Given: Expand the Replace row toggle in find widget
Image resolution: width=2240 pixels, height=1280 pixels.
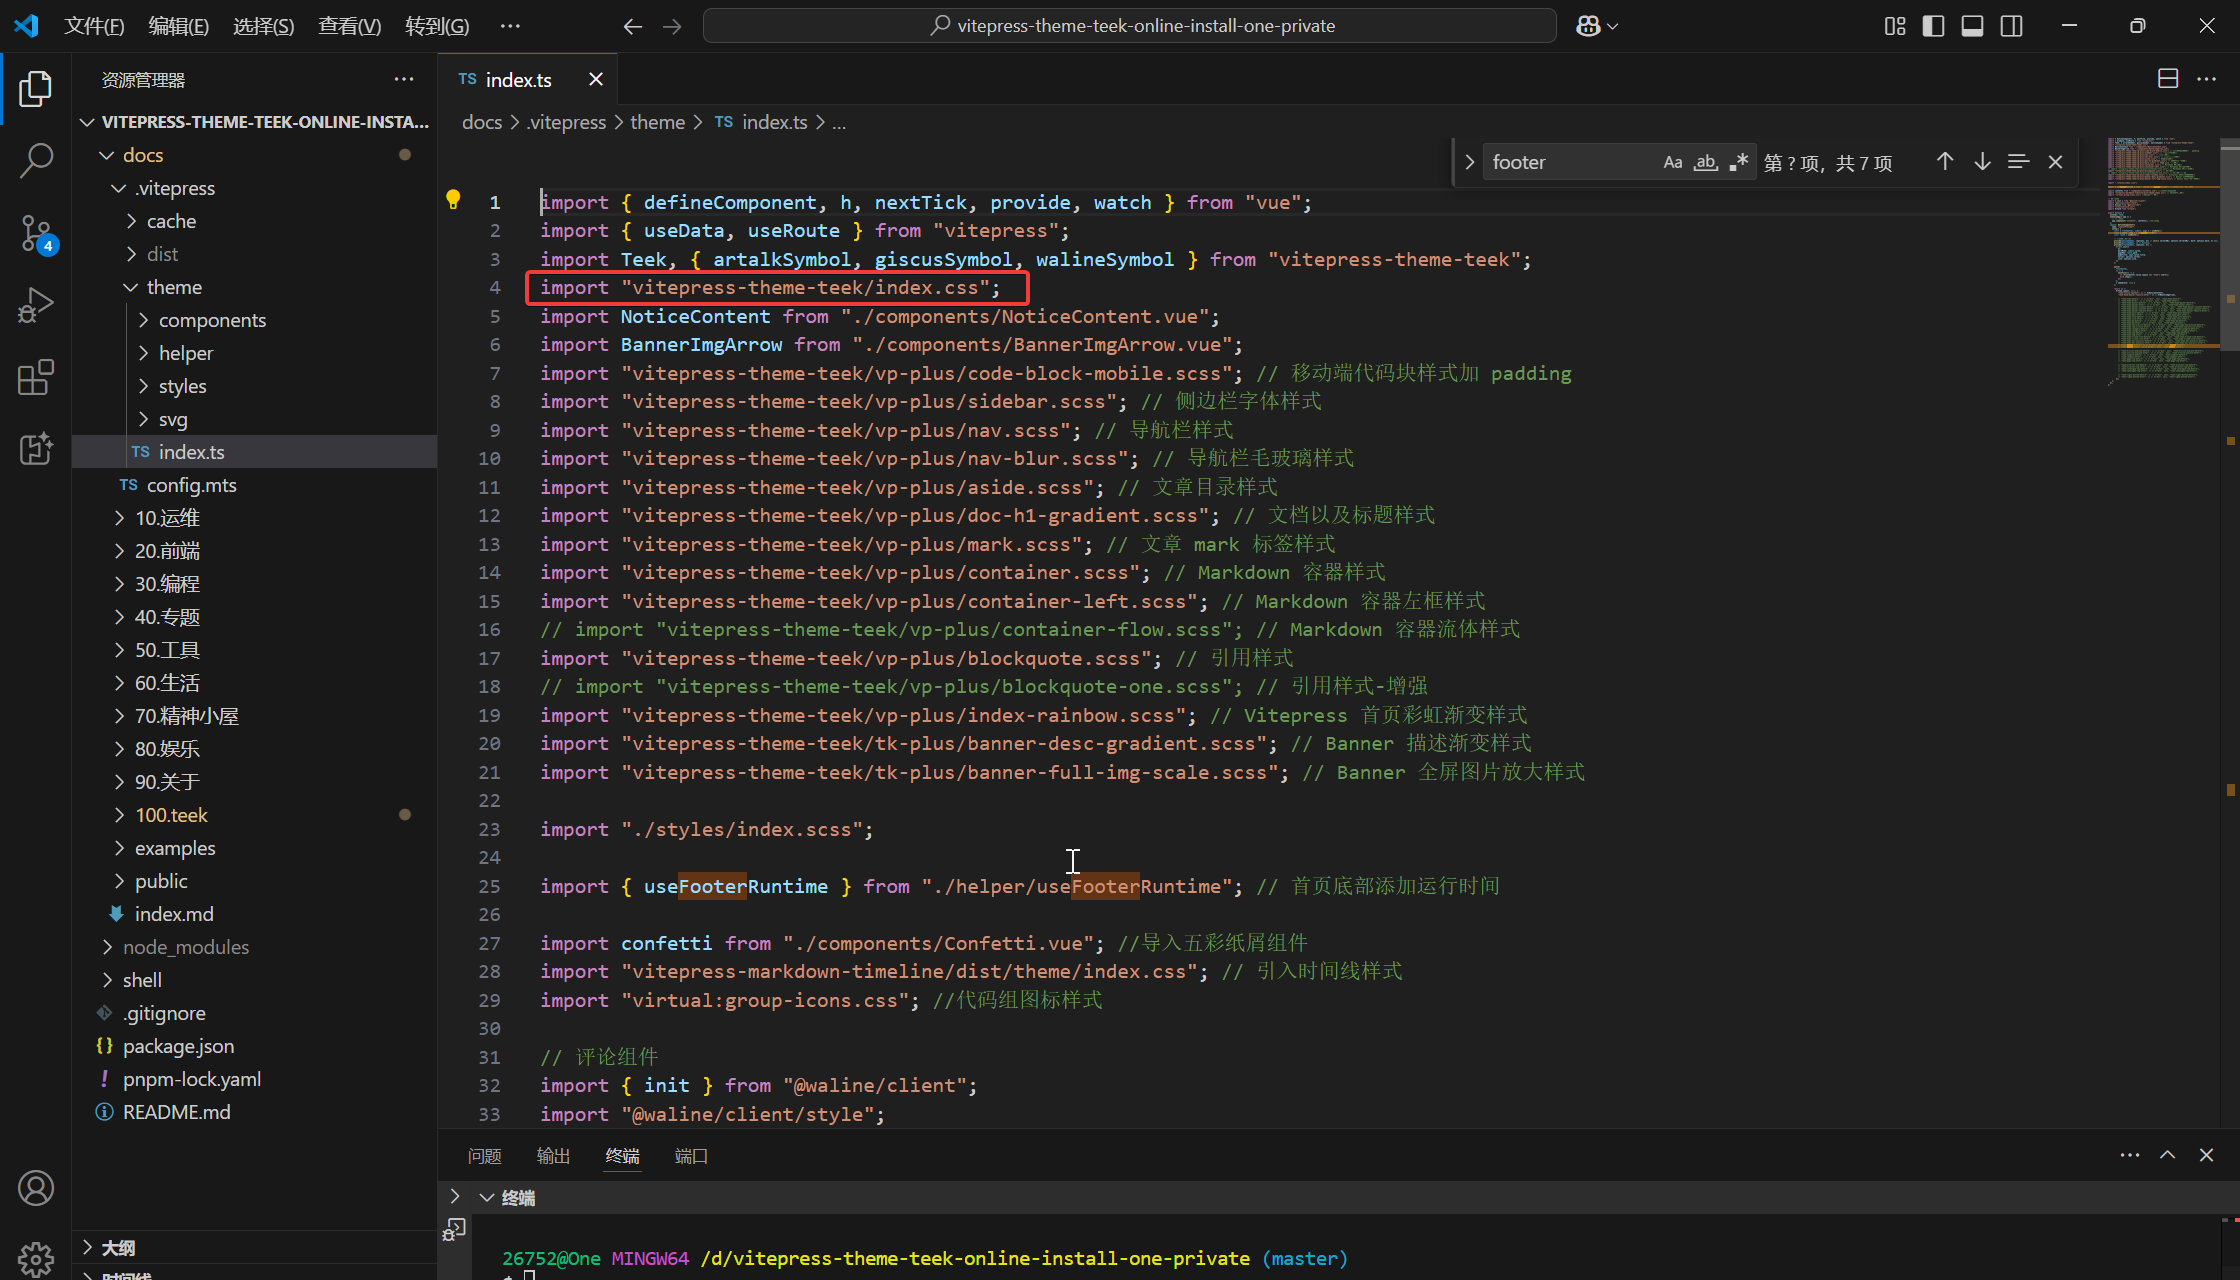Looking at the screenshot, I should click(x=1469, y=162).
